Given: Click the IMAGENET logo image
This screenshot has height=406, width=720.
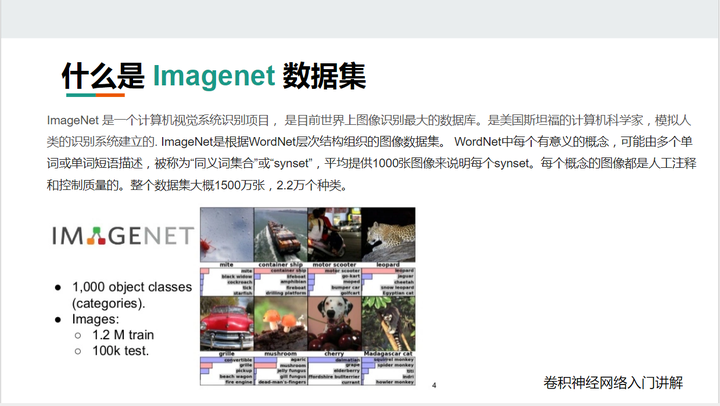Looking at the screenshot, I should coord(123,236).
